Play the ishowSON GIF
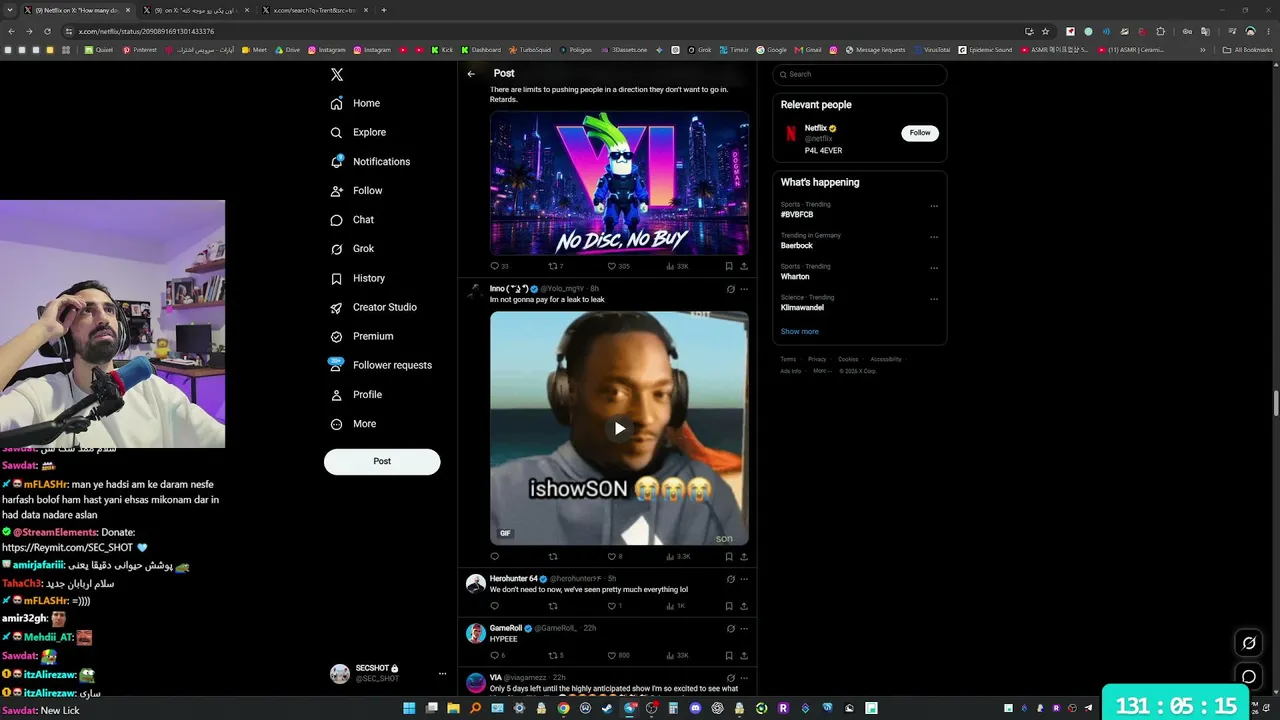Screen dimensions: 1280x720 619,429
